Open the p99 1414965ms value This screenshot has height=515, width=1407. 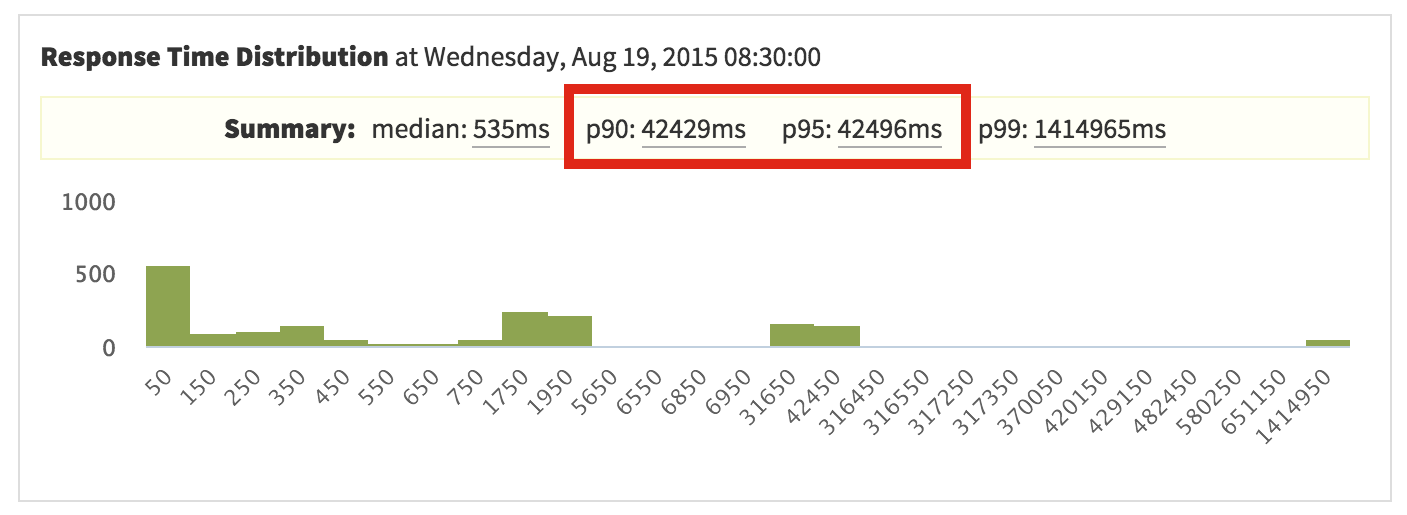[1099, 130]
